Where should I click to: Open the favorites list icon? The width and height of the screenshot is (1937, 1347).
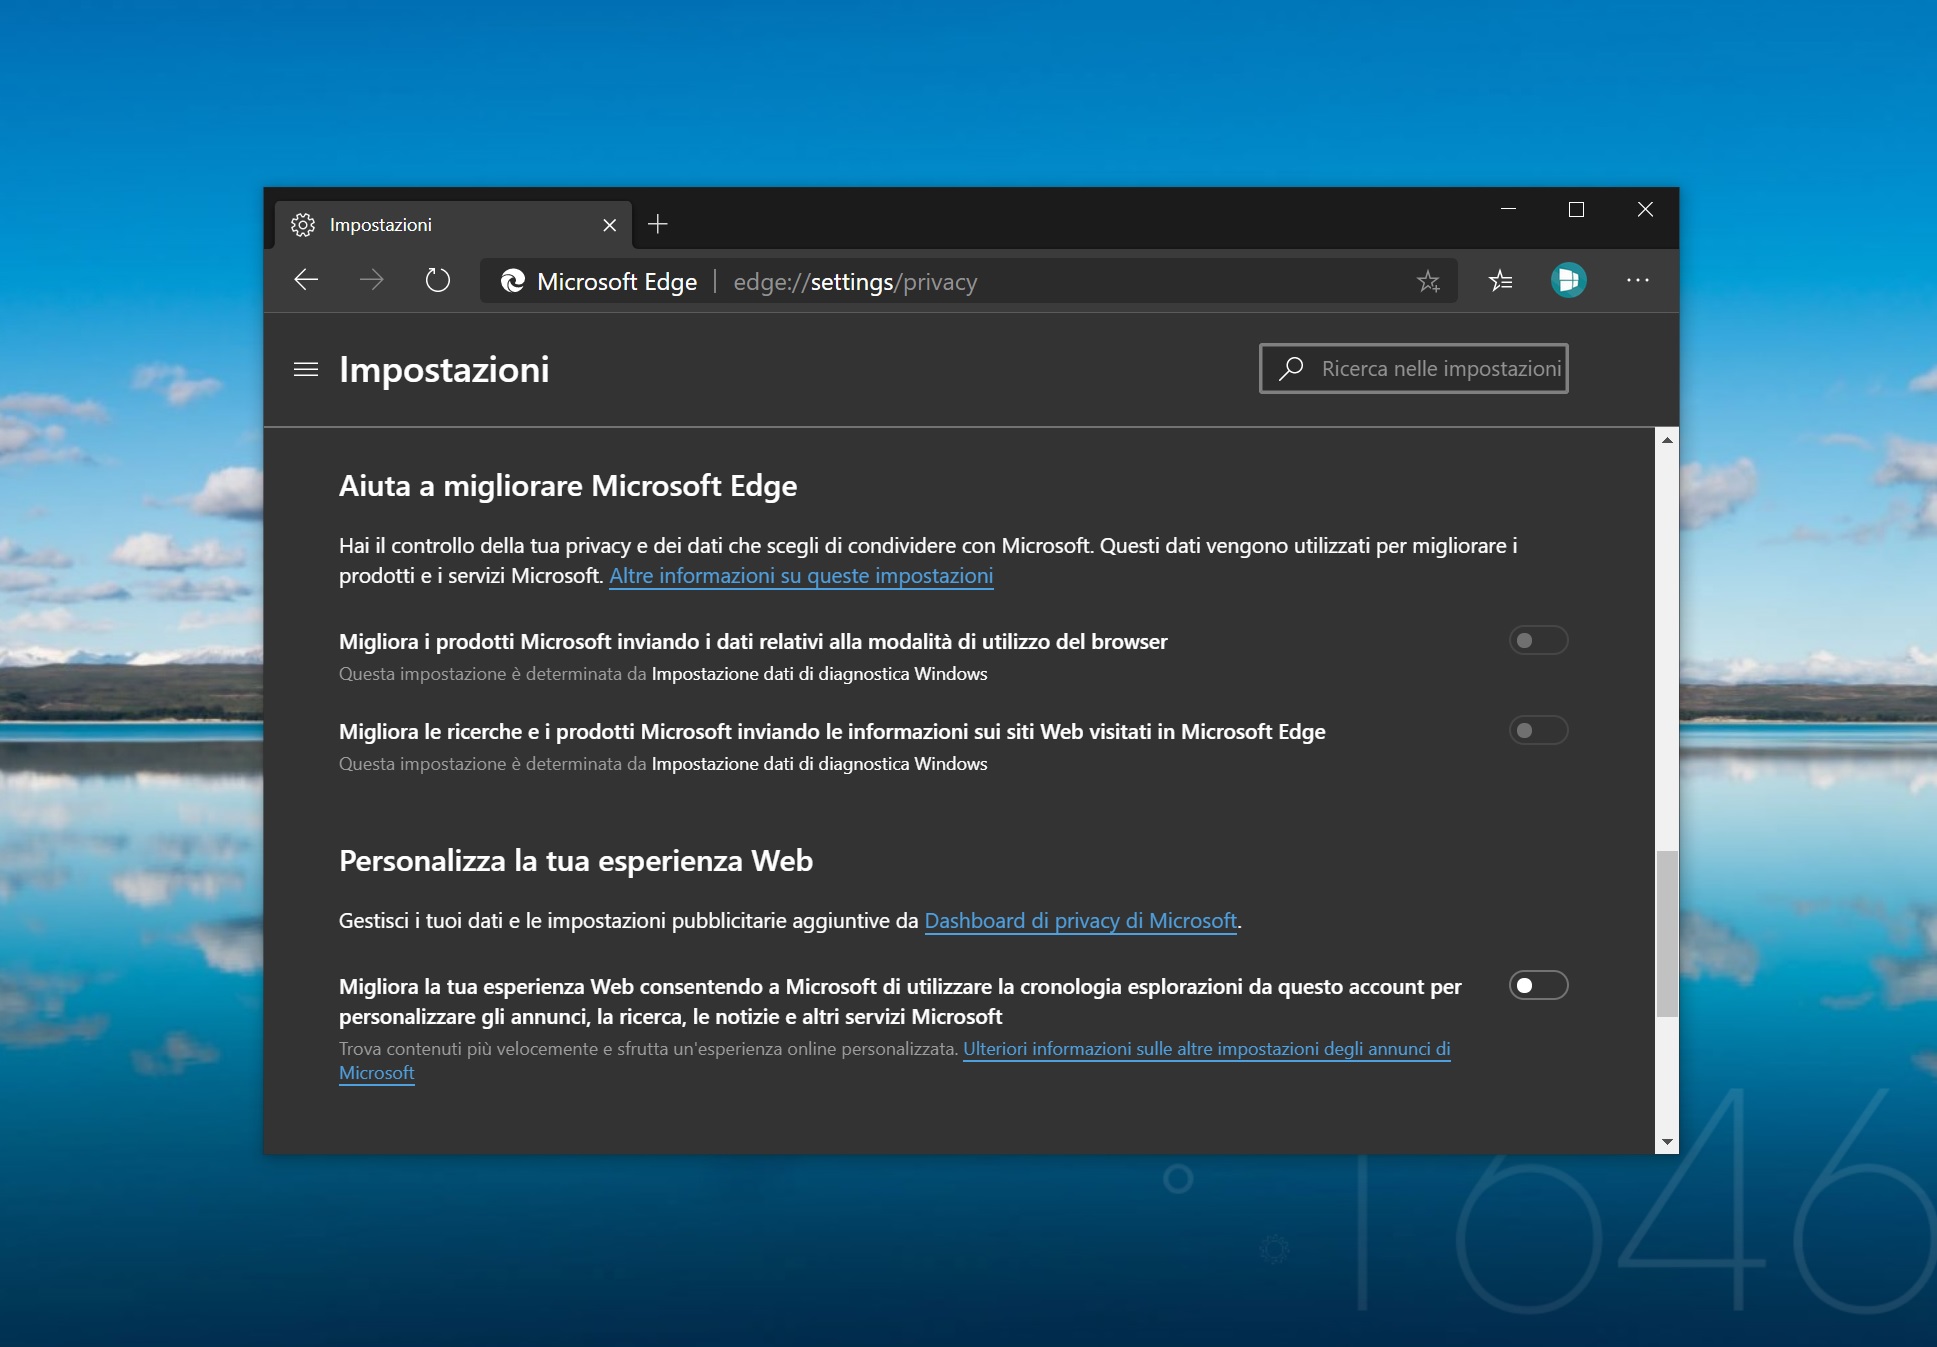click(1501, 280)
